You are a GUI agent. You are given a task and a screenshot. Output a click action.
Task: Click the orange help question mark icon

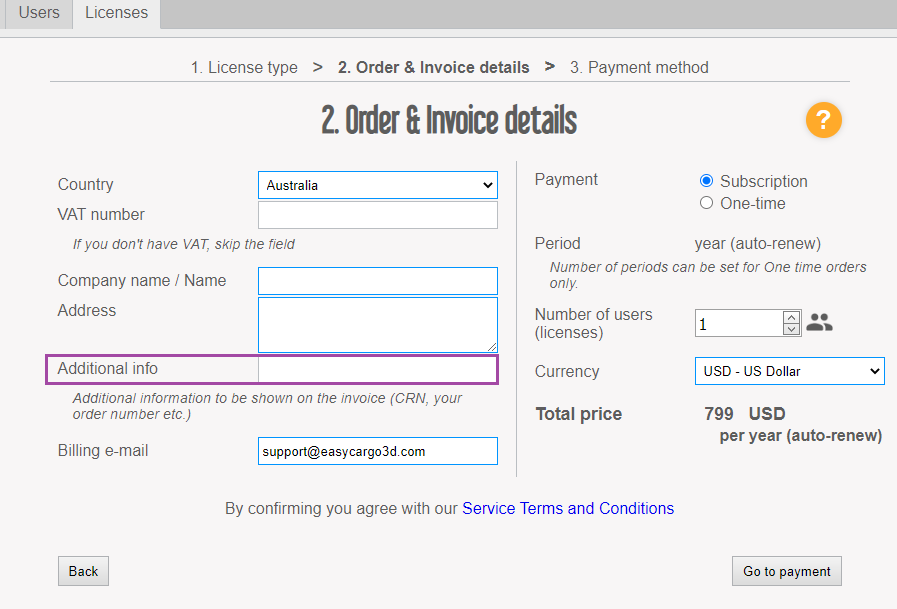(823, 121)
